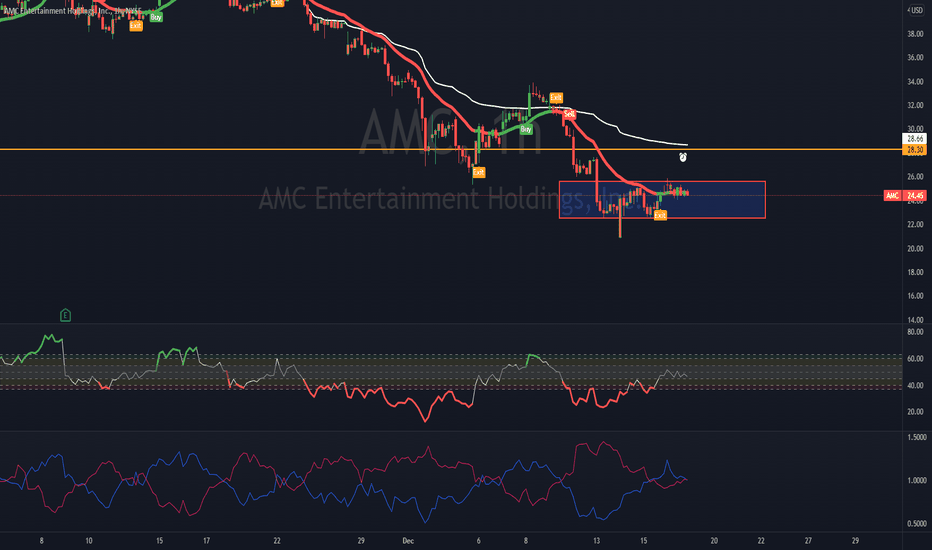
Task: Click the 80.00 RSI scale label
Action: point(915,332)
